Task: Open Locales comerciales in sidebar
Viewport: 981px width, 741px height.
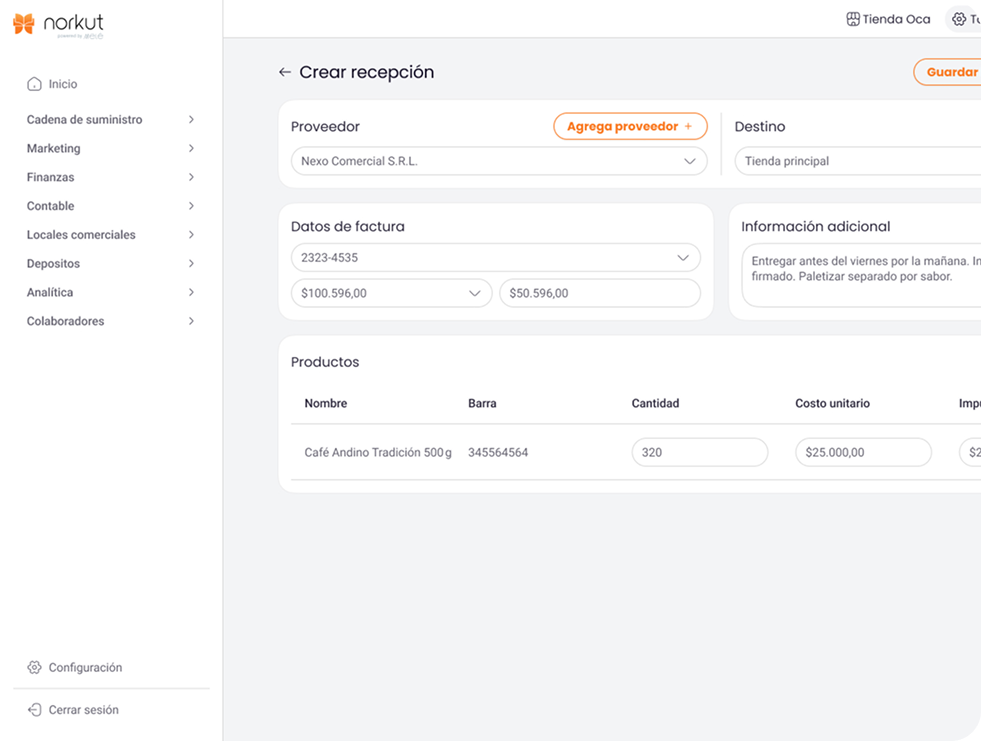Action: (x=81, y=235)
